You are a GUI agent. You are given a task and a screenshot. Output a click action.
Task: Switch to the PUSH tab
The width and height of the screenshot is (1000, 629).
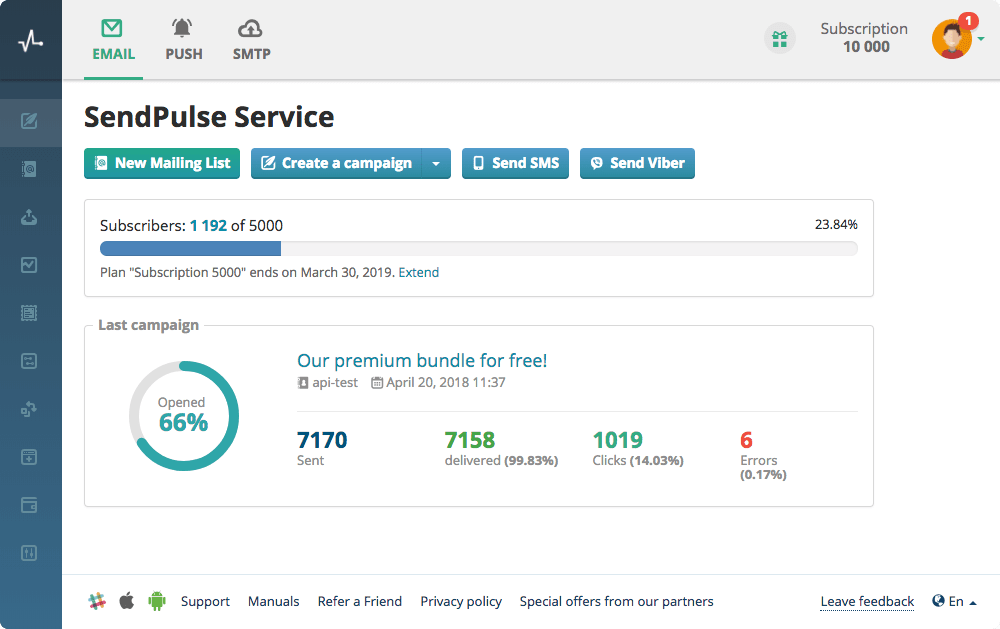coord(184,40)
